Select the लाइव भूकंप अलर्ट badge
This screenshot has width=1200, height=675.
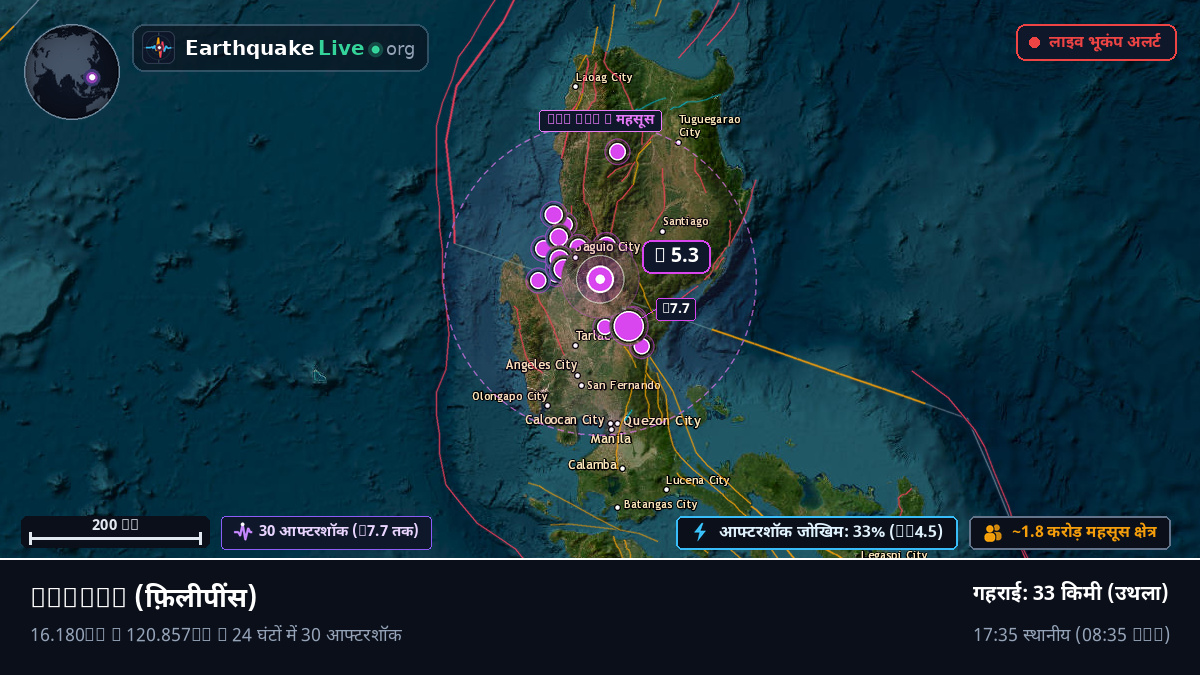click(x=1097, y=43)
